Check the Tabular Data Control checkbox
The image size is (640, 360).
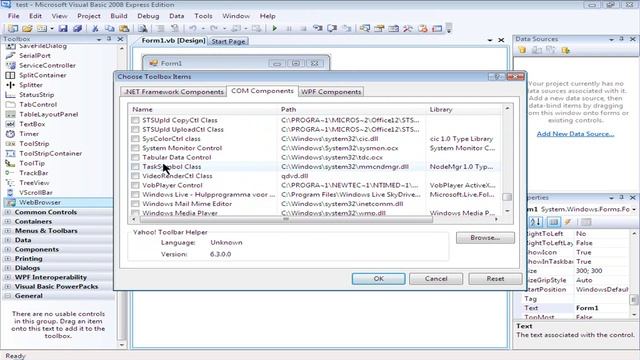135,157
